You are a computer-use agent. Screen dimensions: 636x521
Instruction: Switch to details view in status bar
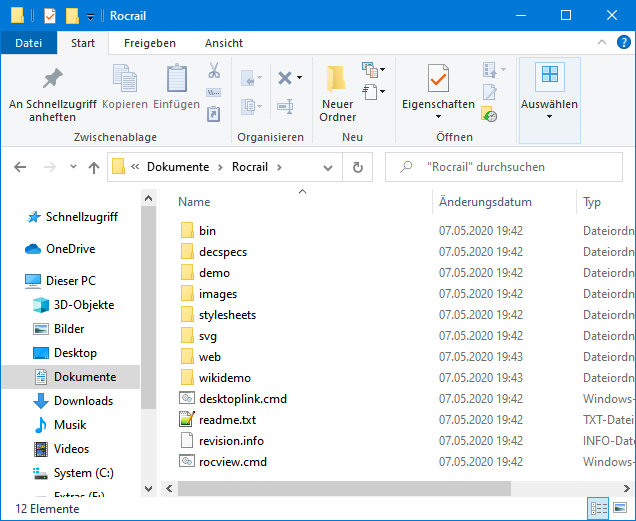[599, 509]
